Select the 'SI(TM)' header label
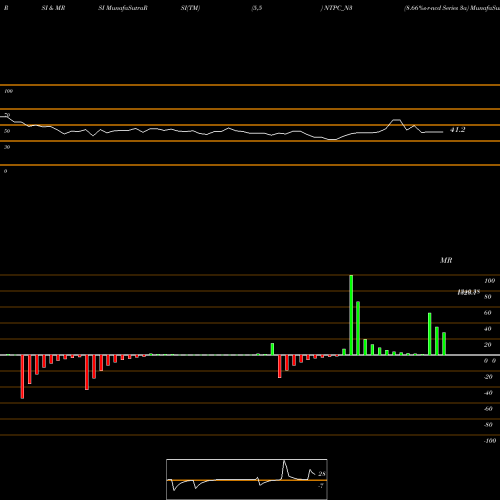This screenshot has height=500, width=500. (x=190, y=8)
